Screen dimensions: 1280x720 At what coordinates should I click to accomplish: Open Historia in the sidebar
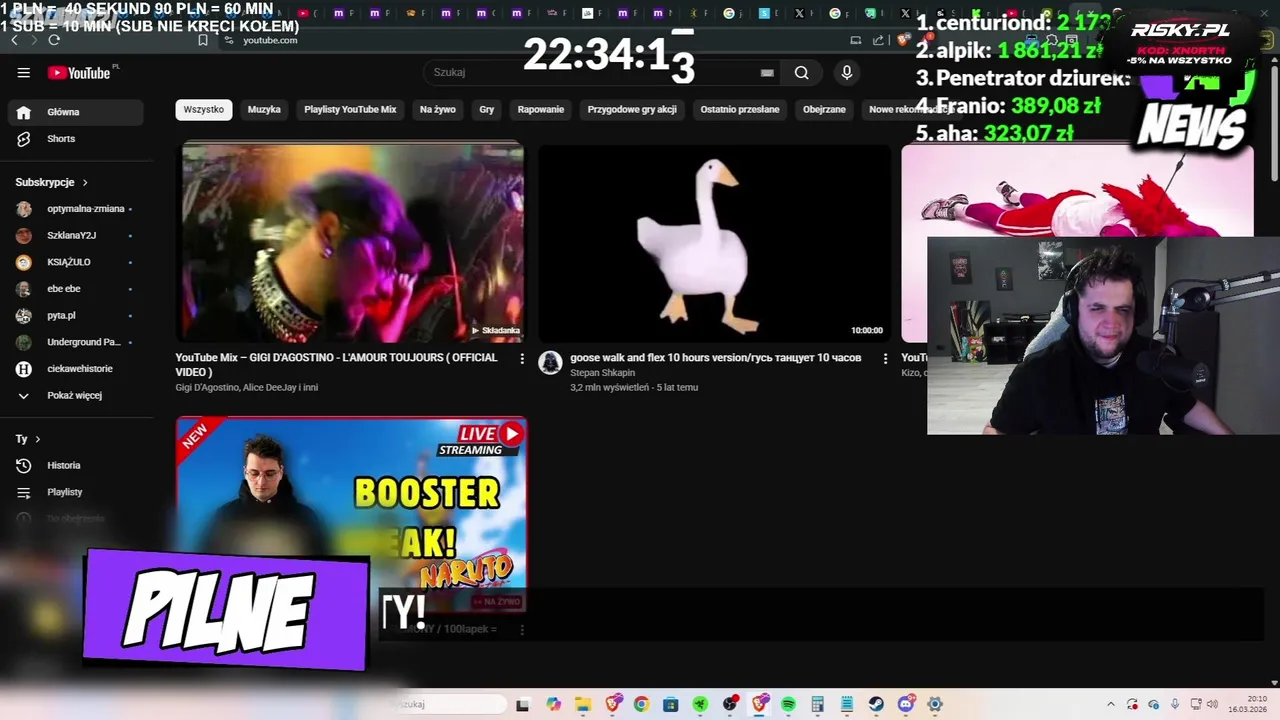pos(76,465)
